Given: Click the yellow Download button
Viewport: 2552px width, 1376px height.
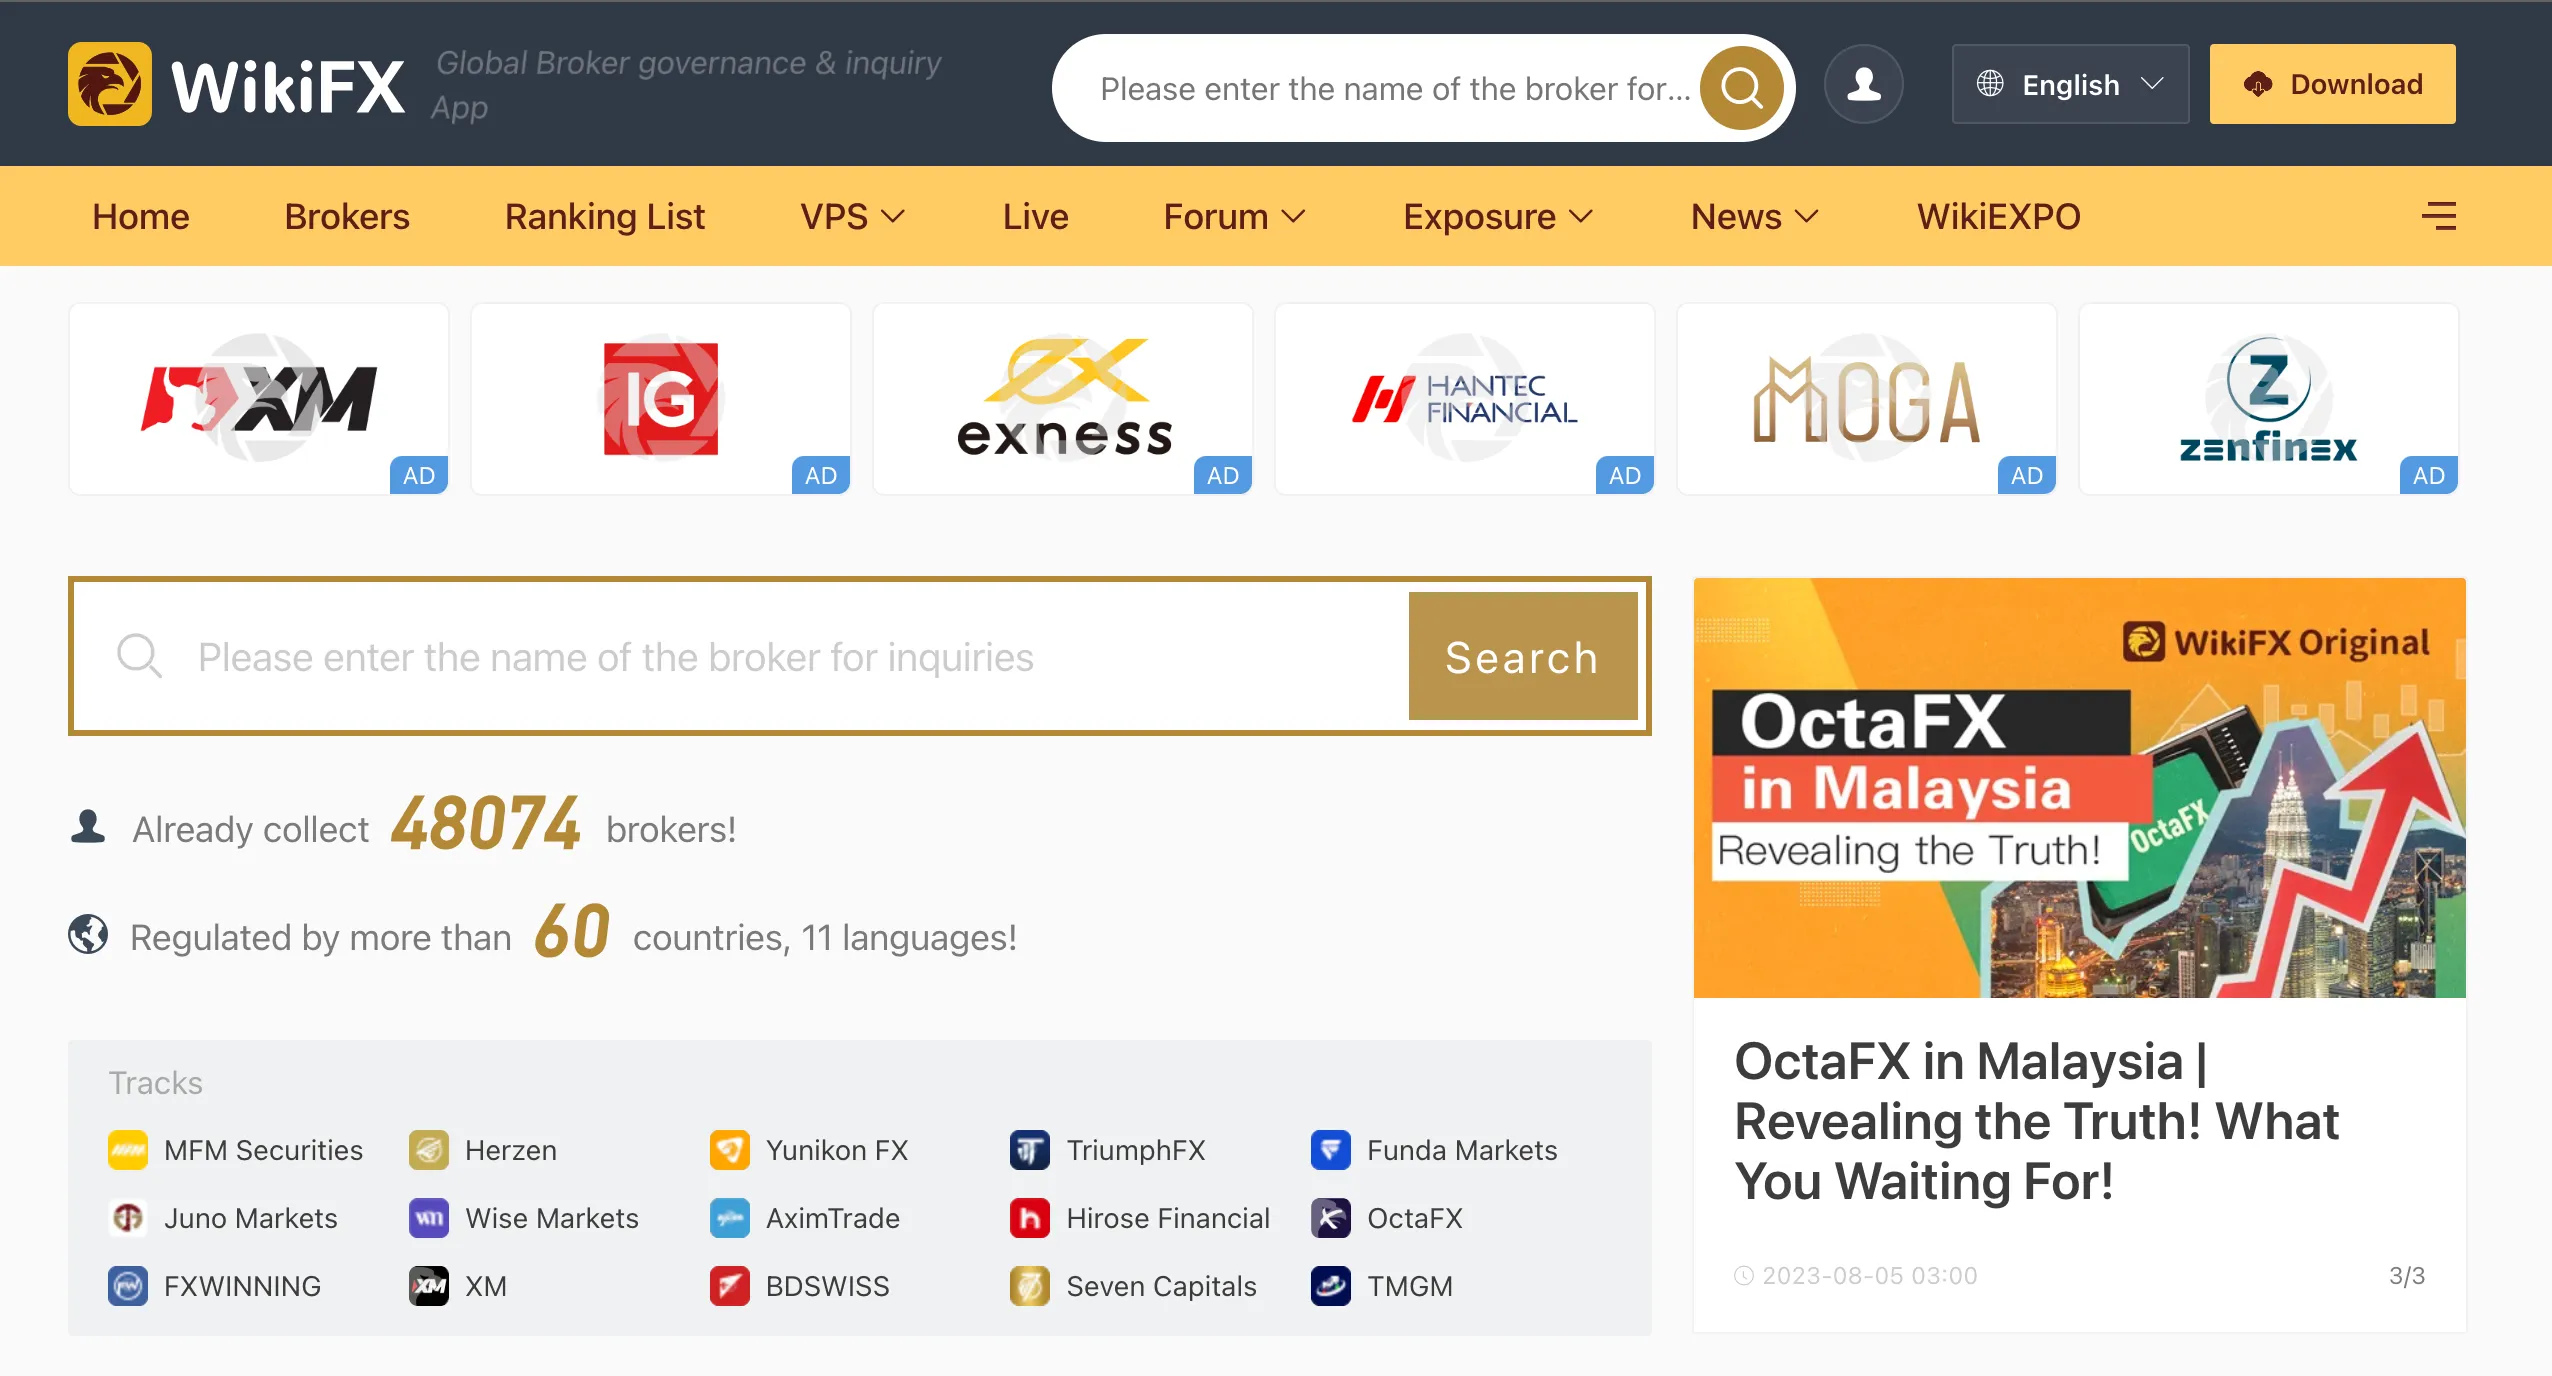Looking at the screenshot, I should tap(2332, 84).
